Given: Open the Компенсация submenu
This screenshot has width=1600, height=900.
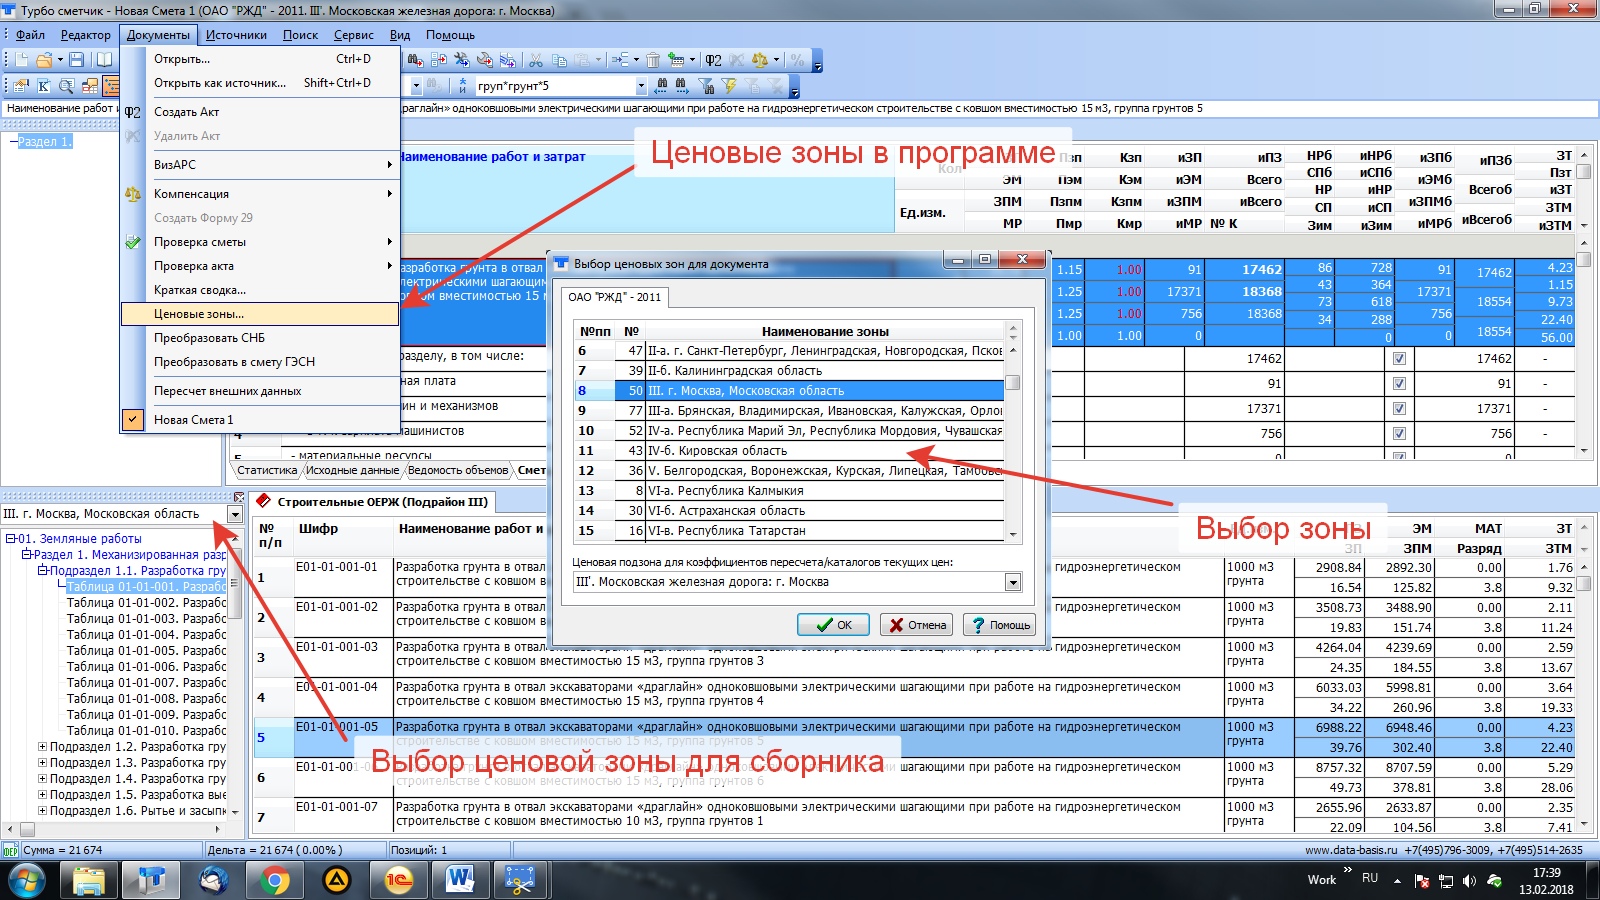Looking at the screenshot, I should 260,194.
